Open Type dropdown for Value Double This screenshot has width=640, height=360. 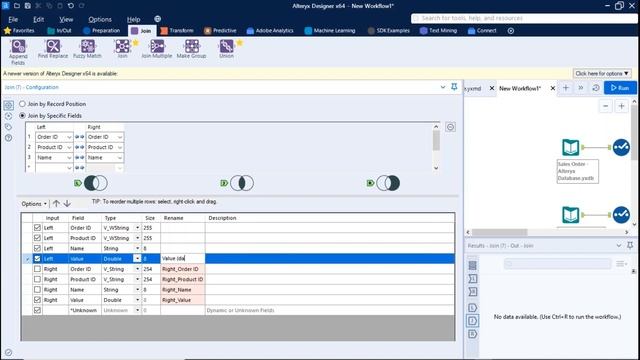click(x=137, y=258)
